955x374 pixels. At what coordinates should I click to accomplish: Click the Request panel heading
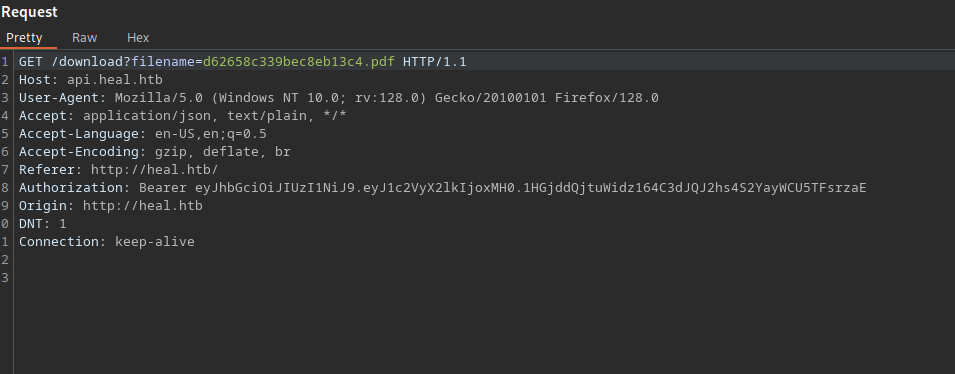[29, 12]
